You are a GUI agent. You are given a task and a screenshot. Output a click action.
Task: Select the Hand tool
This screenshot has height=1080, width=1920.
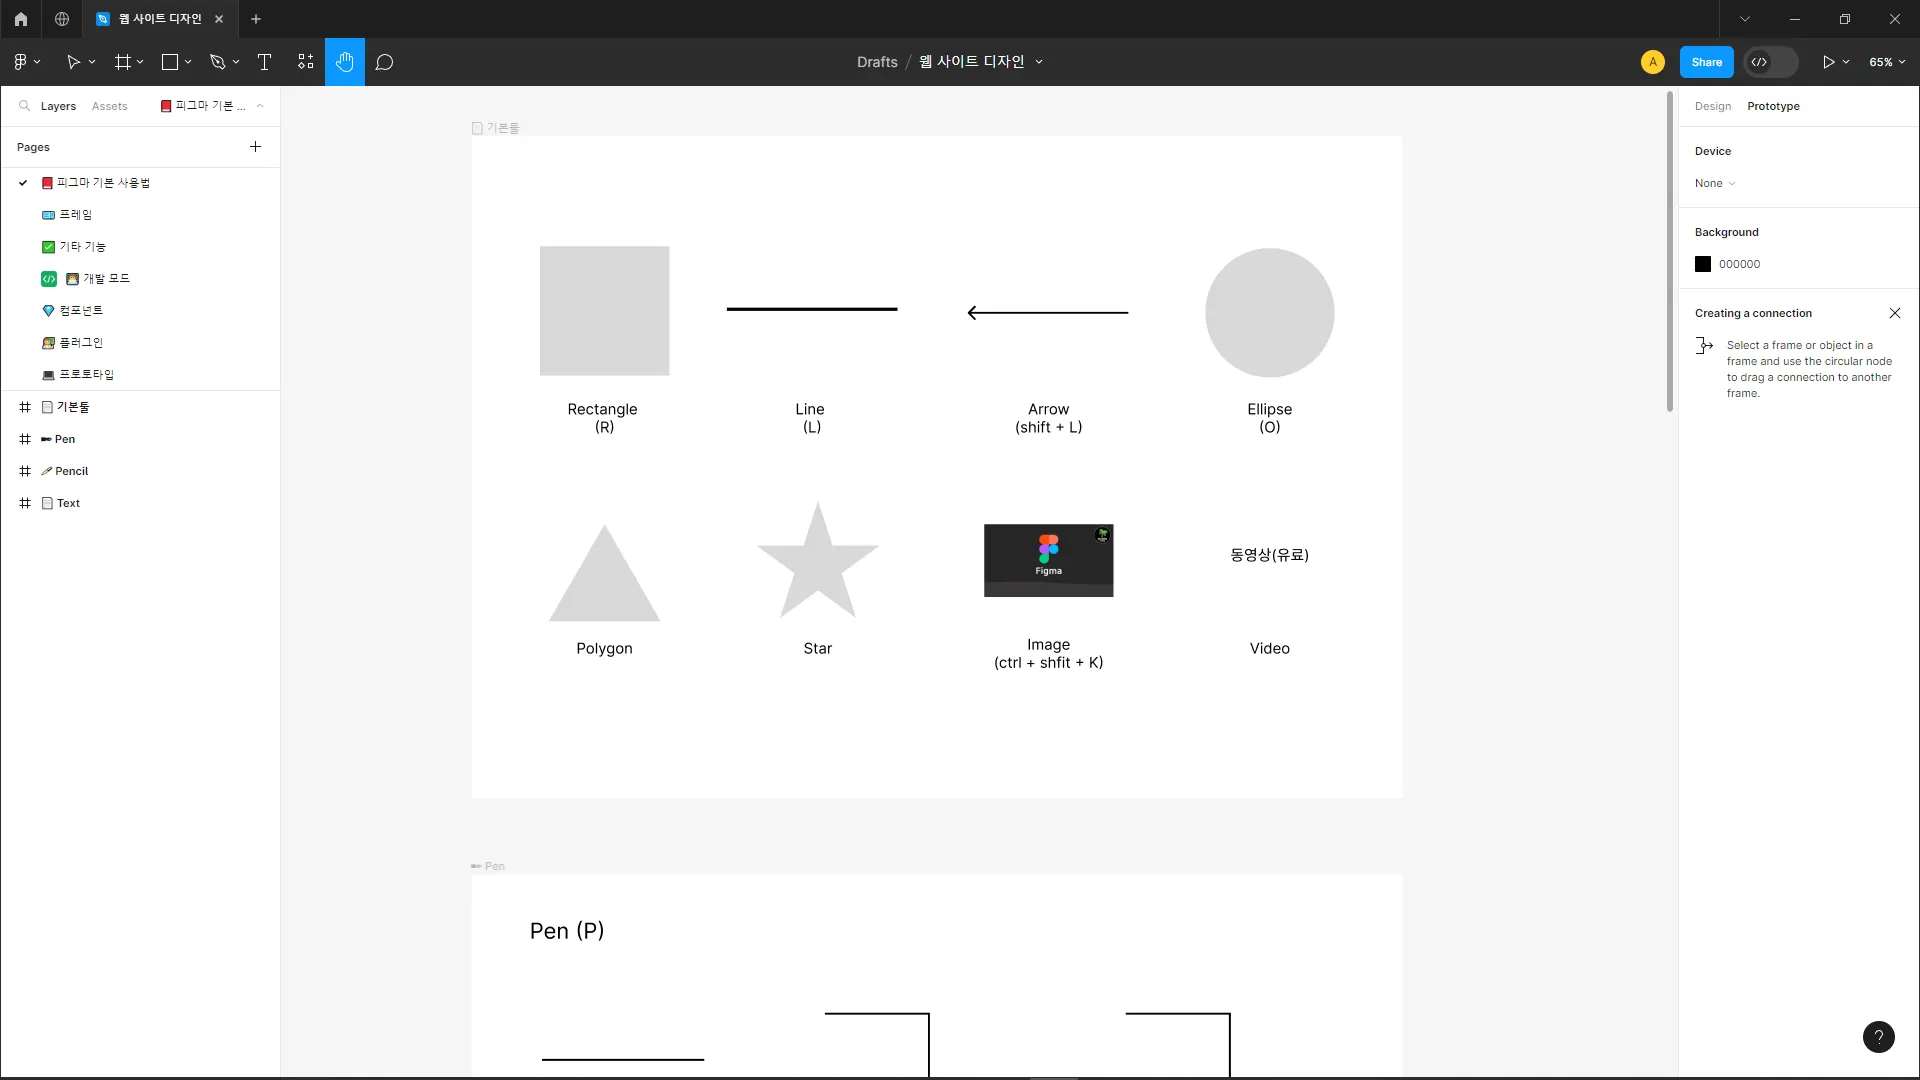tap(344, 62)
